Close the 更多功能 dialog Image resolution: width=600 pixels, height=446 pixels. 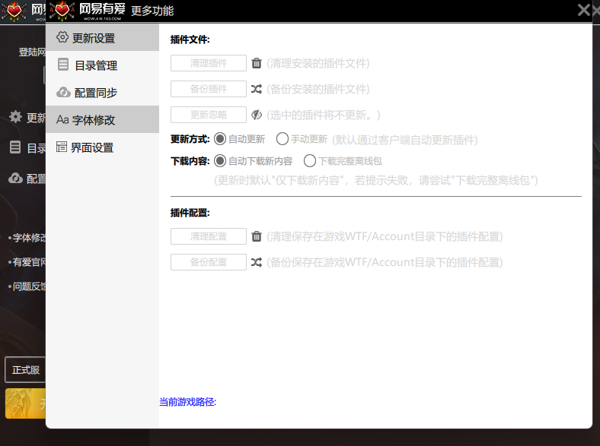click(584, 10)
